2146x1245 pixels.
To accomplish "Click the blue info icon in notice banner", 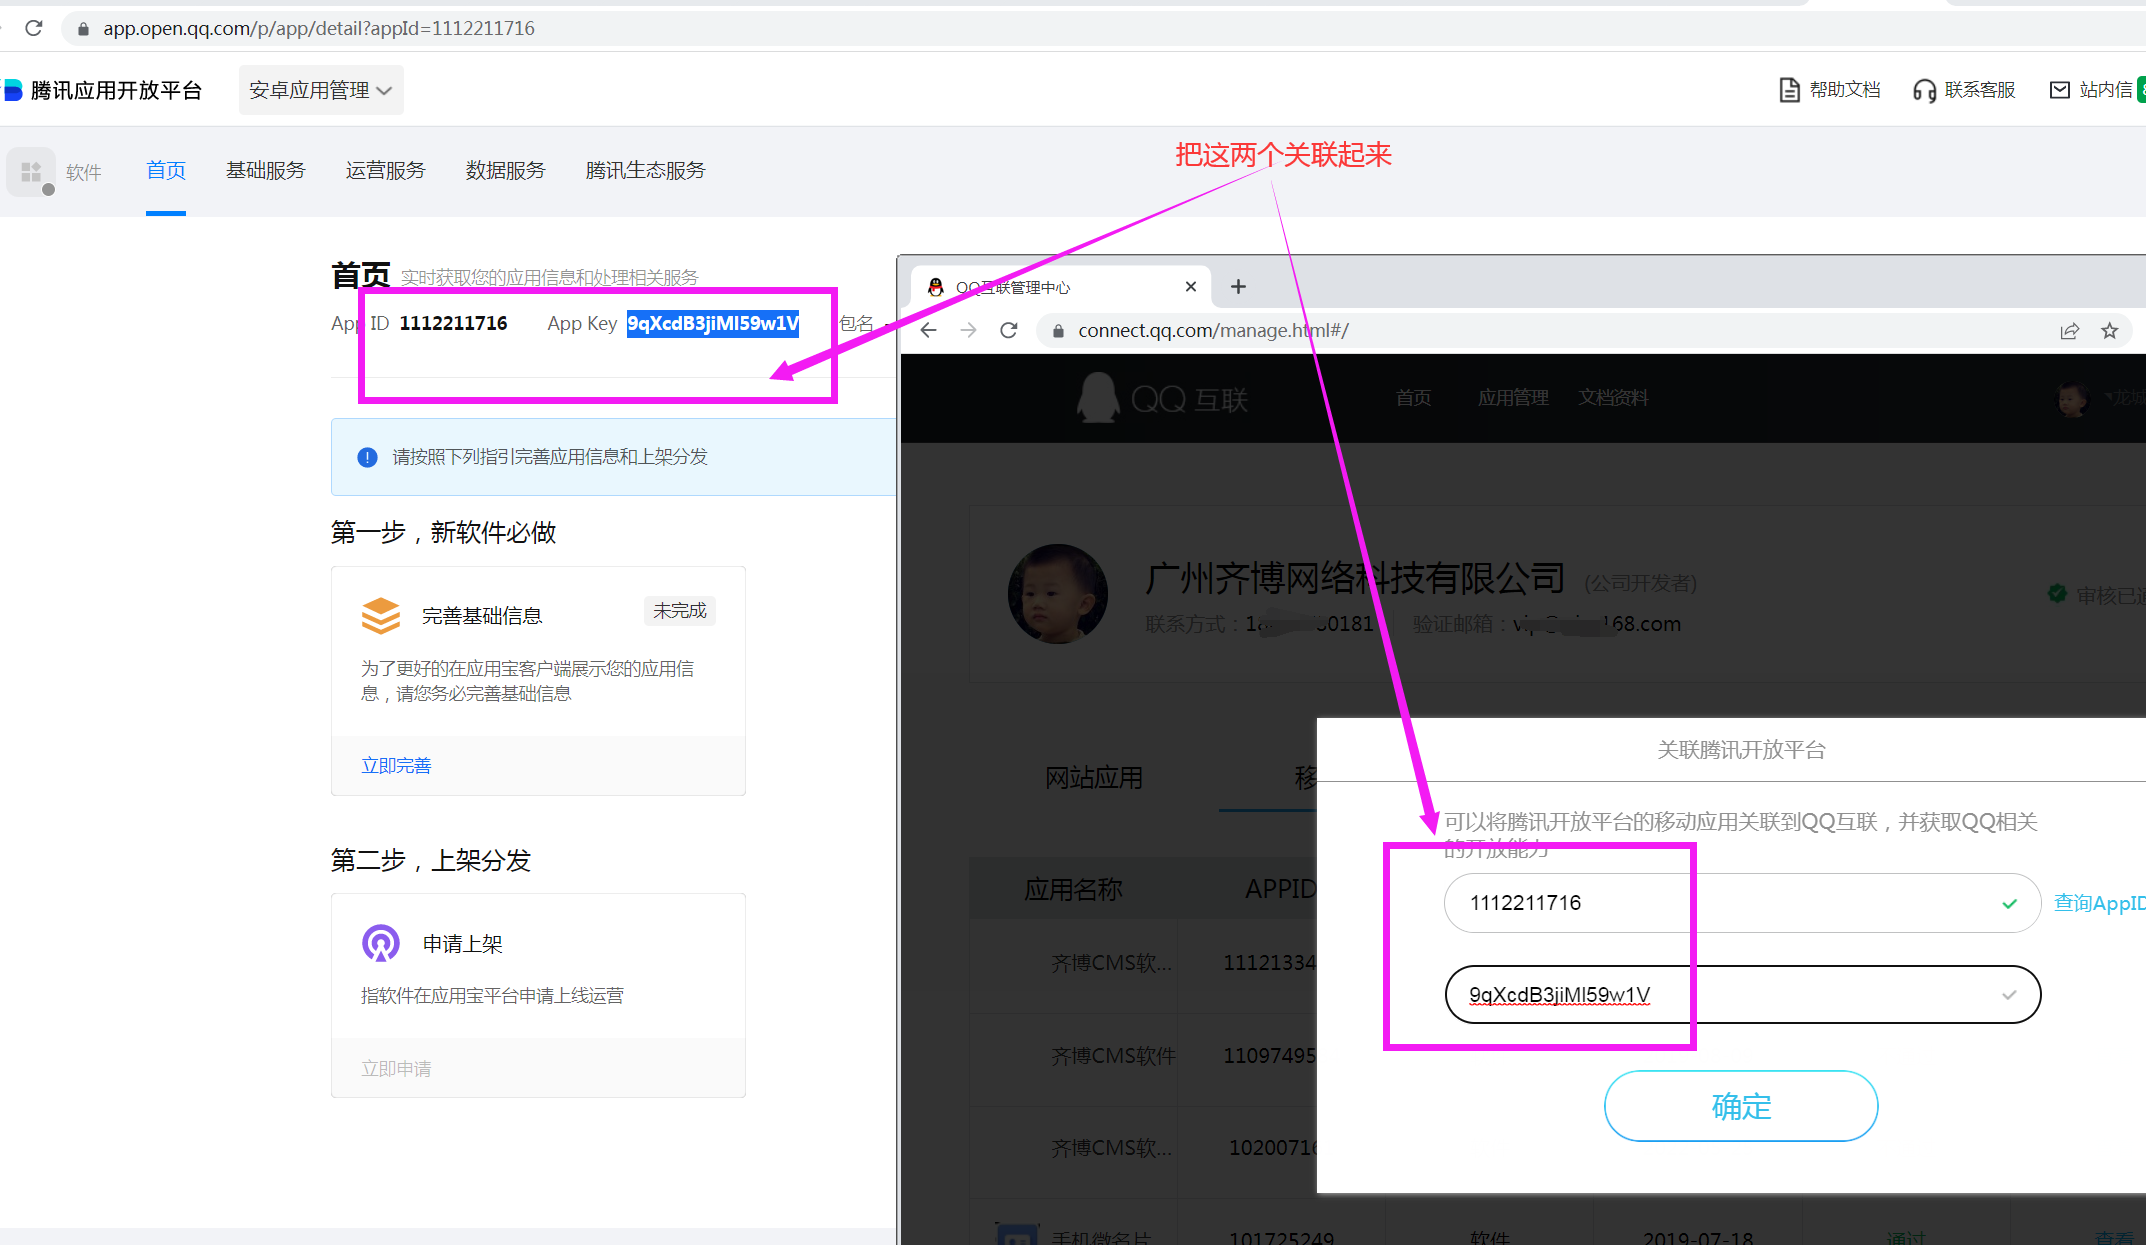I will click(x=367, y=457).
